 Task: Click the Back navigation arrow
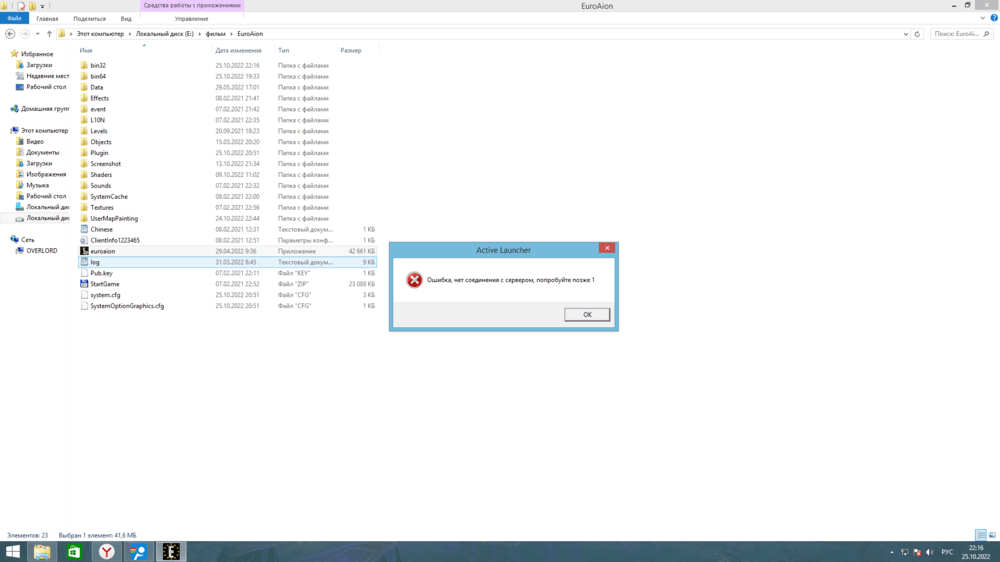pyautogui.click(x=10, y=34)
